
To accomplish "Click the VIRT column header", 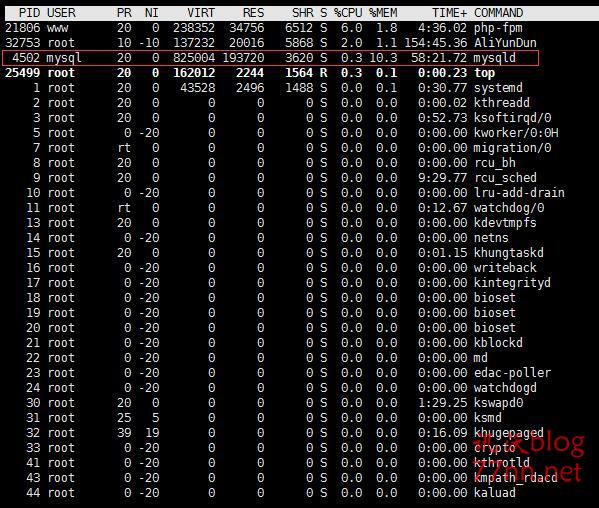I will [x=201, y=13].
